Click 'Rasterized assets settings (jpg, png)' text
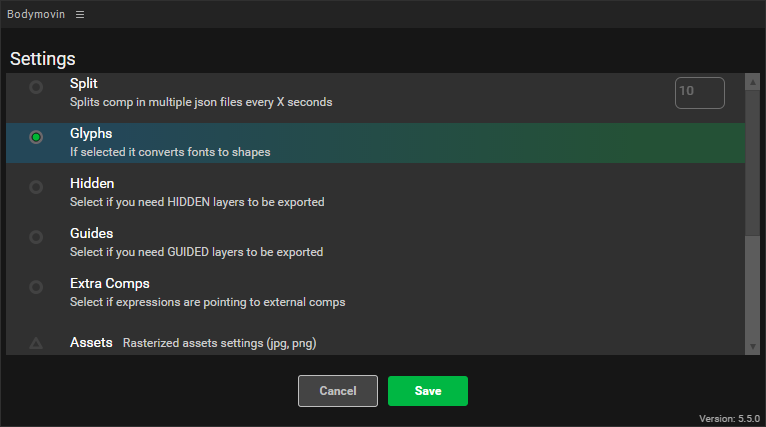766x427 pixels. tap(219, 343)
